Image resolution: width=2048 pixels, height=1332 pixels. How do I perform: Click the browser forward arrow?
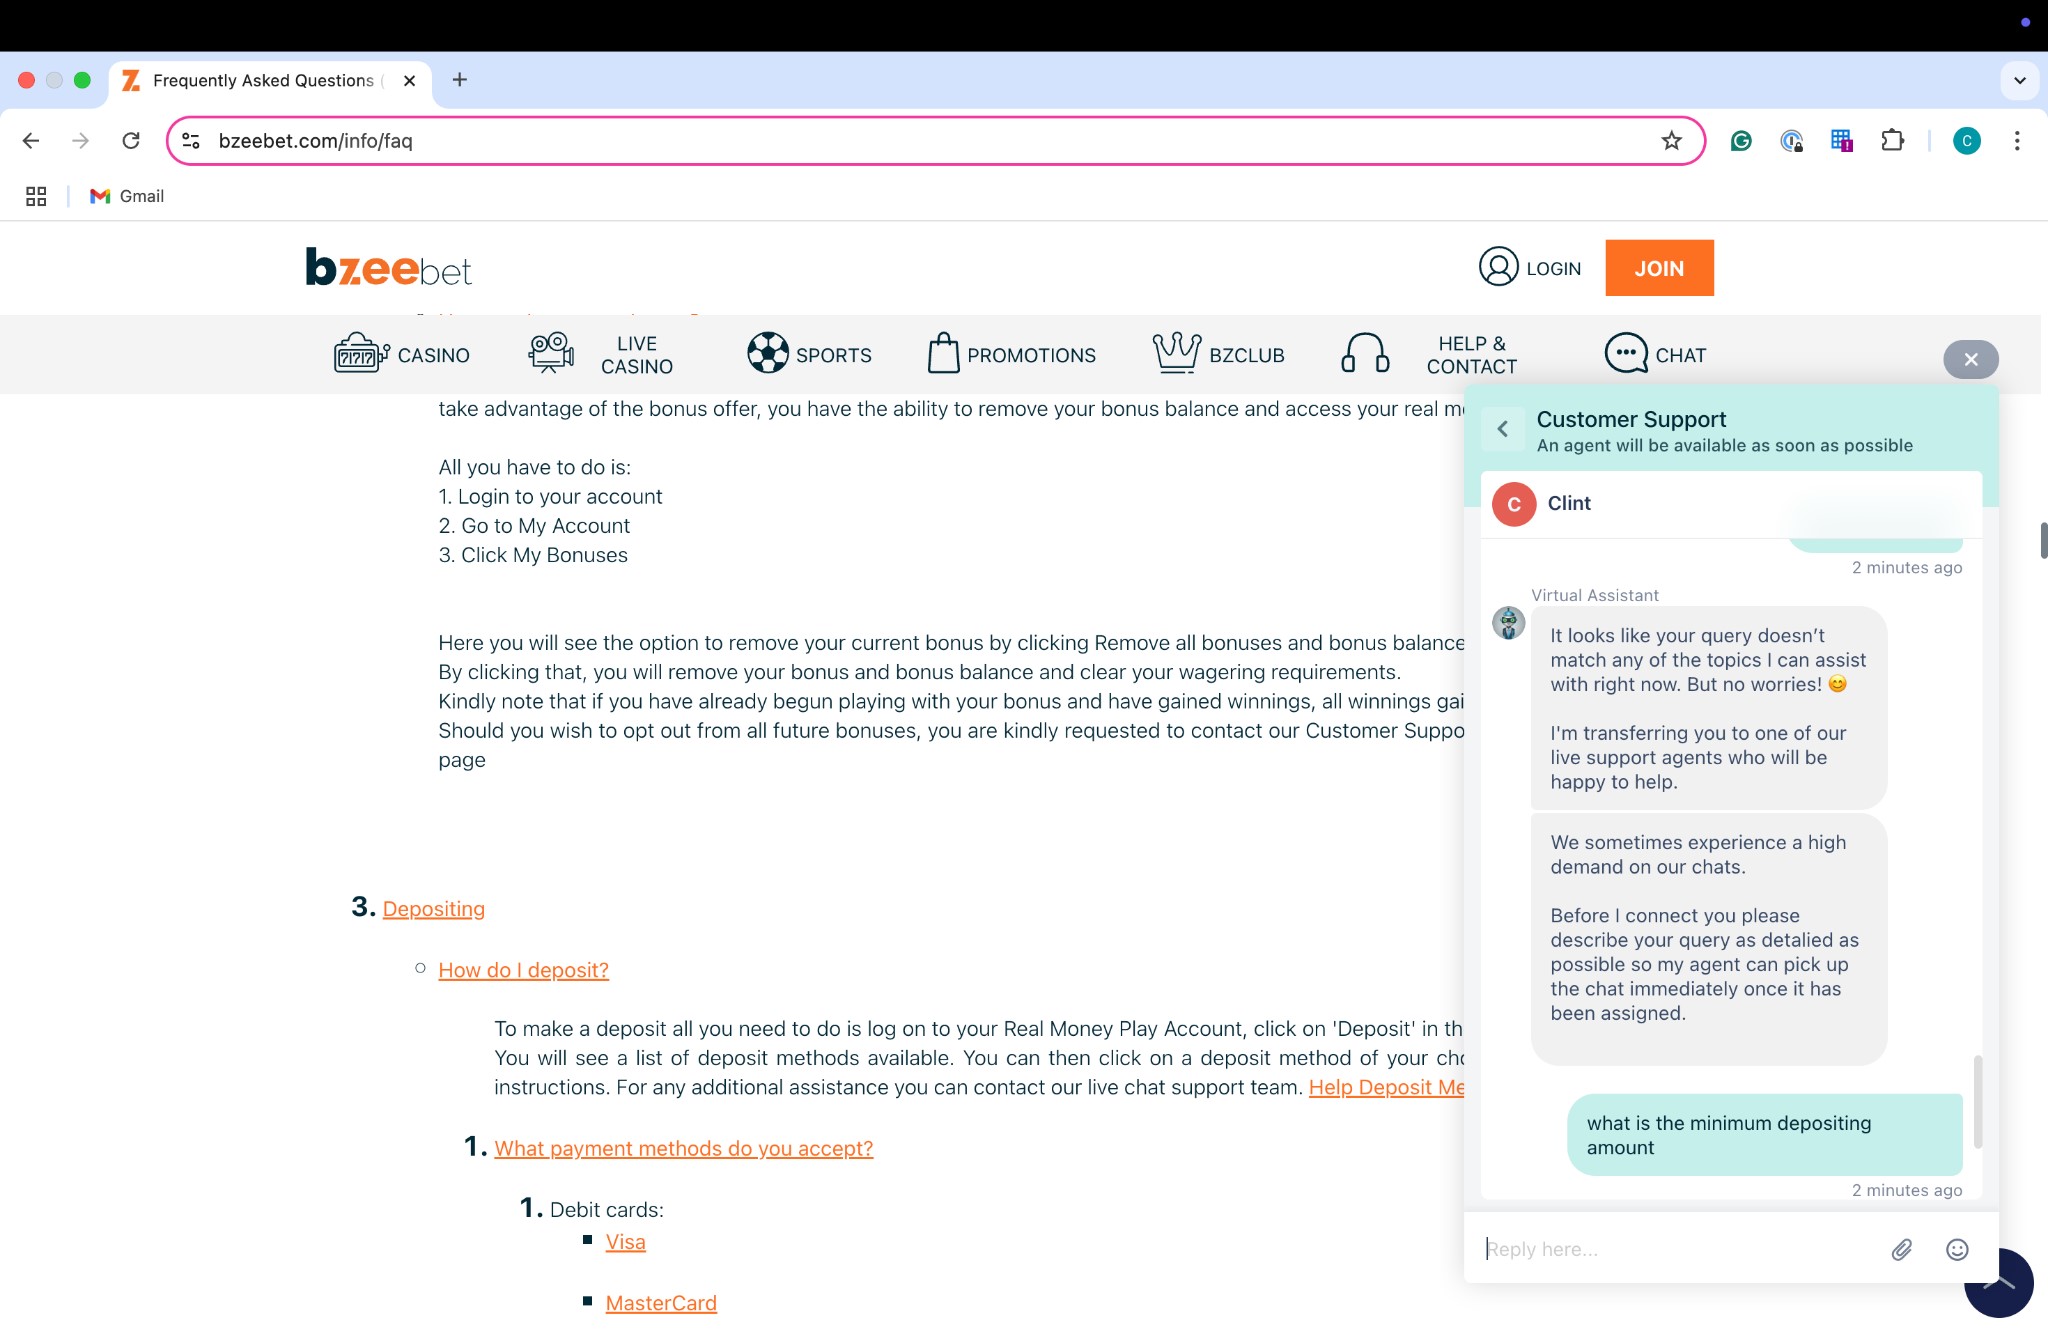tap(80, 141)
